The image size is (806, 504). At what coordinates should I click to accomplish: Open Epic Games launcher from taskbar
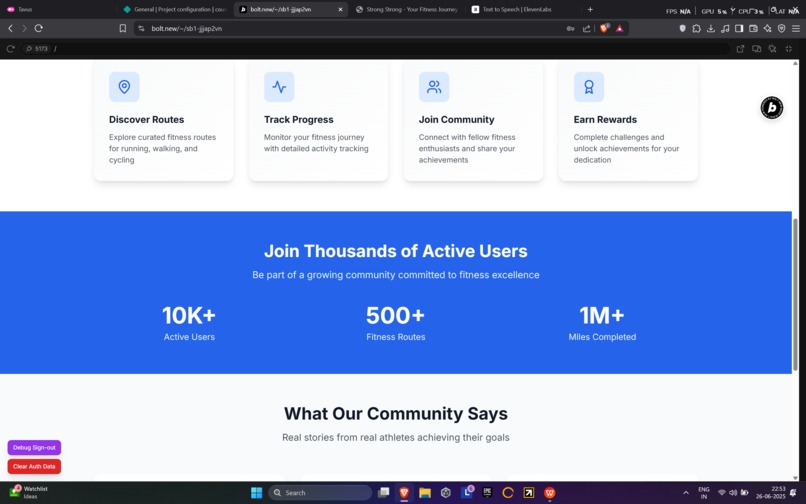(487, 493)
